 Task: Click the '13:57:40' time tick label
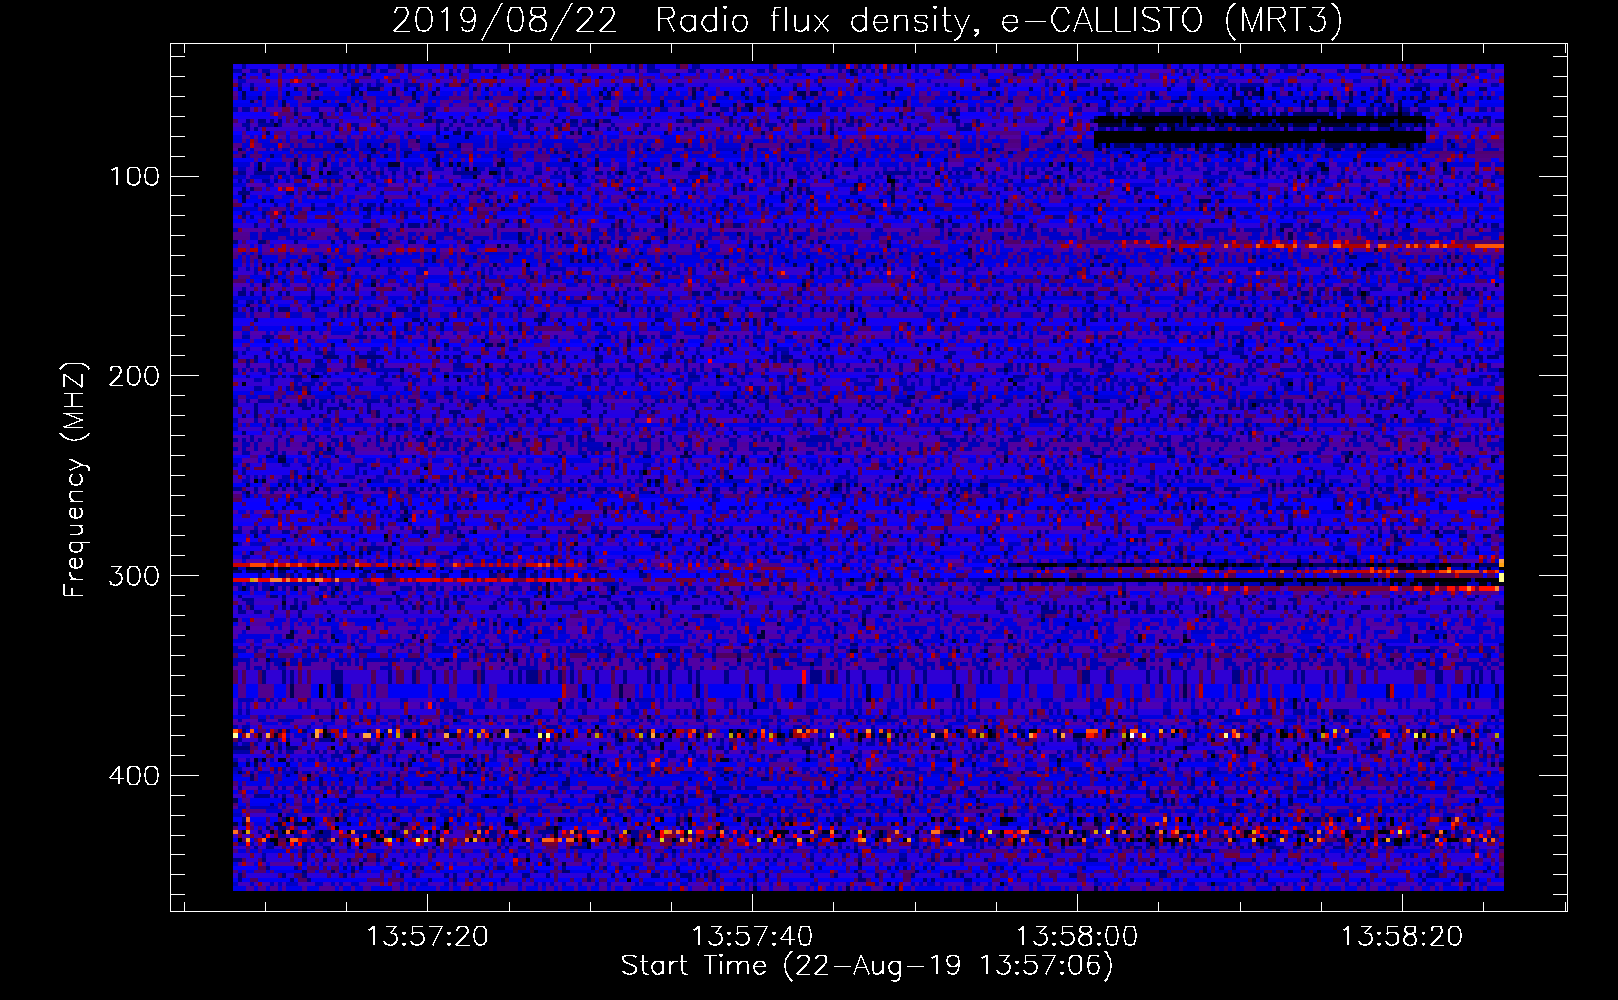tap(752, 937)
